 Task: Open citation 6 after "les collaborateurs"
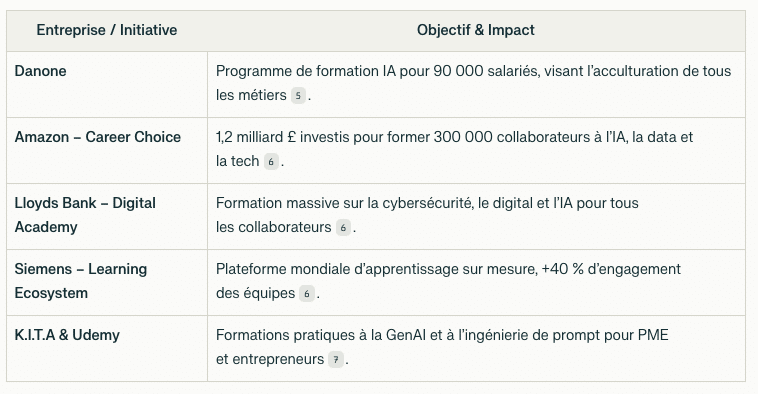click(343, 228)
